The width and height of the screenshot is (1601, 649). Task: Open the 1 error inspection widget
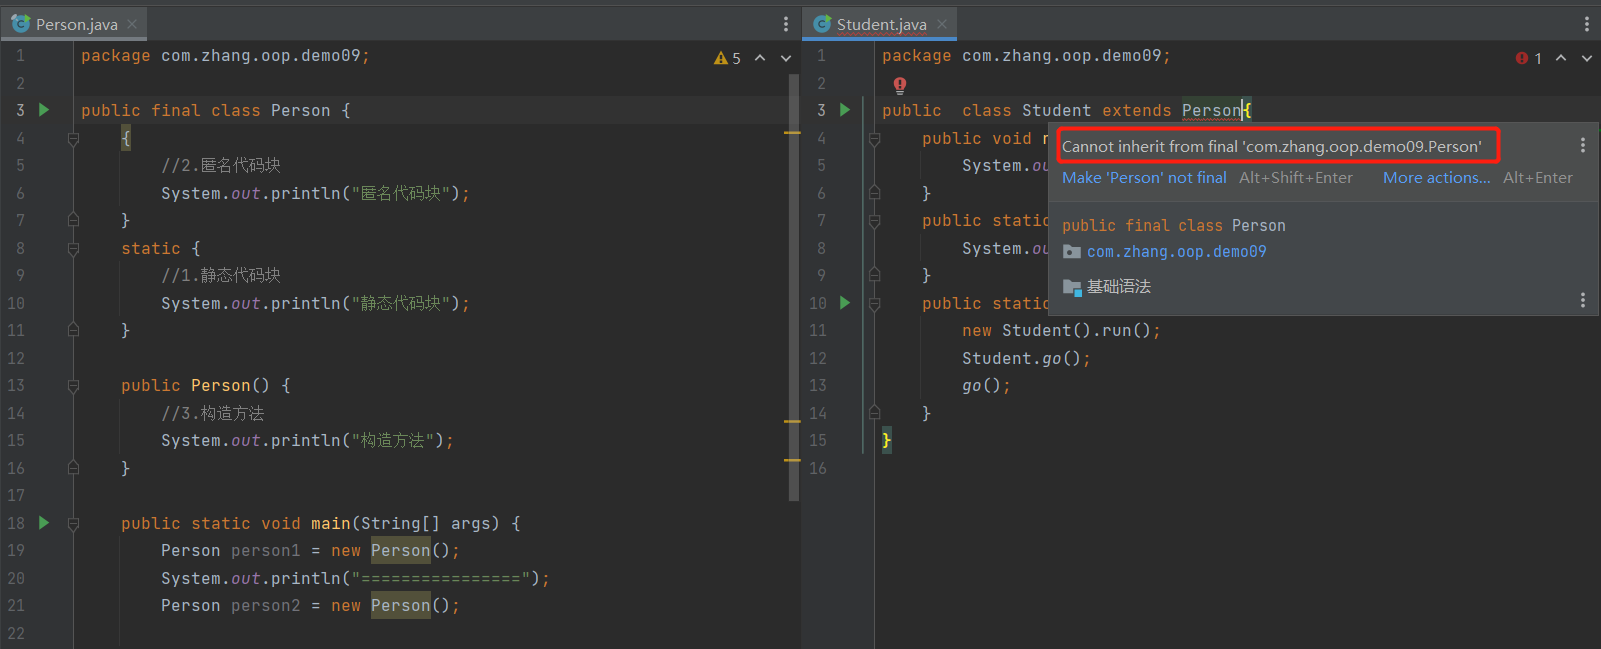(x=1528, y=58)
